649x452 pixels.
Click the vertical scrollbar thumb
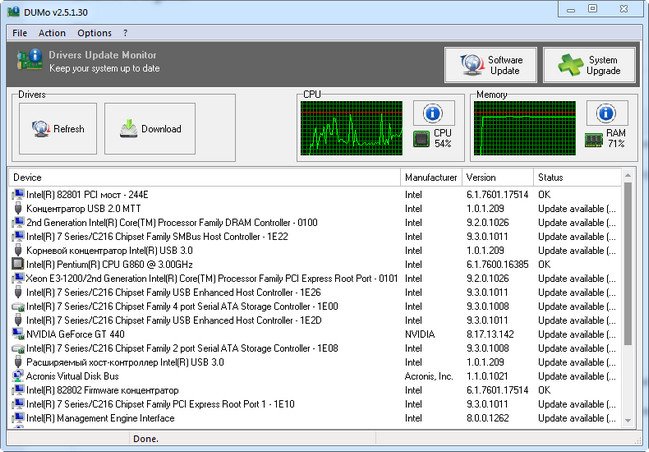628,264
